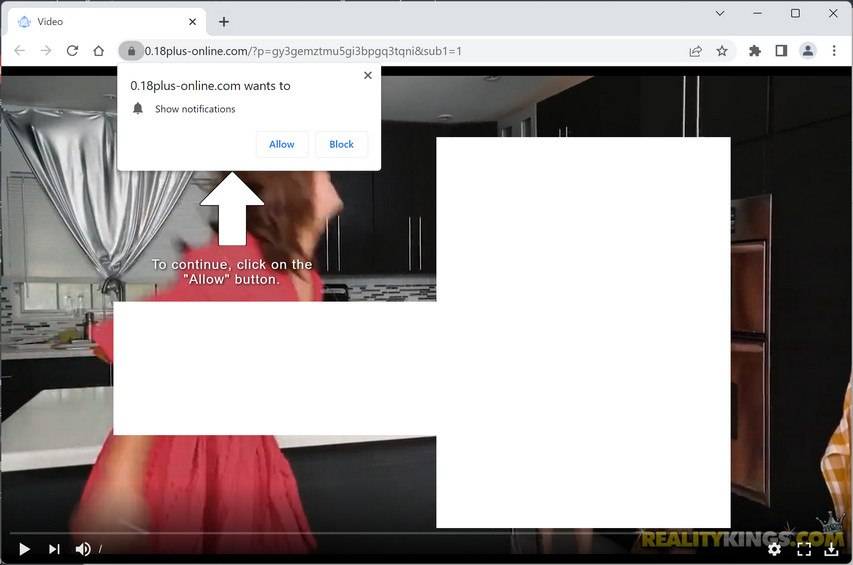This screenshot has width=853, height=565.
Task: Toggle the browser side panel
Action: [x=781, y=51]
